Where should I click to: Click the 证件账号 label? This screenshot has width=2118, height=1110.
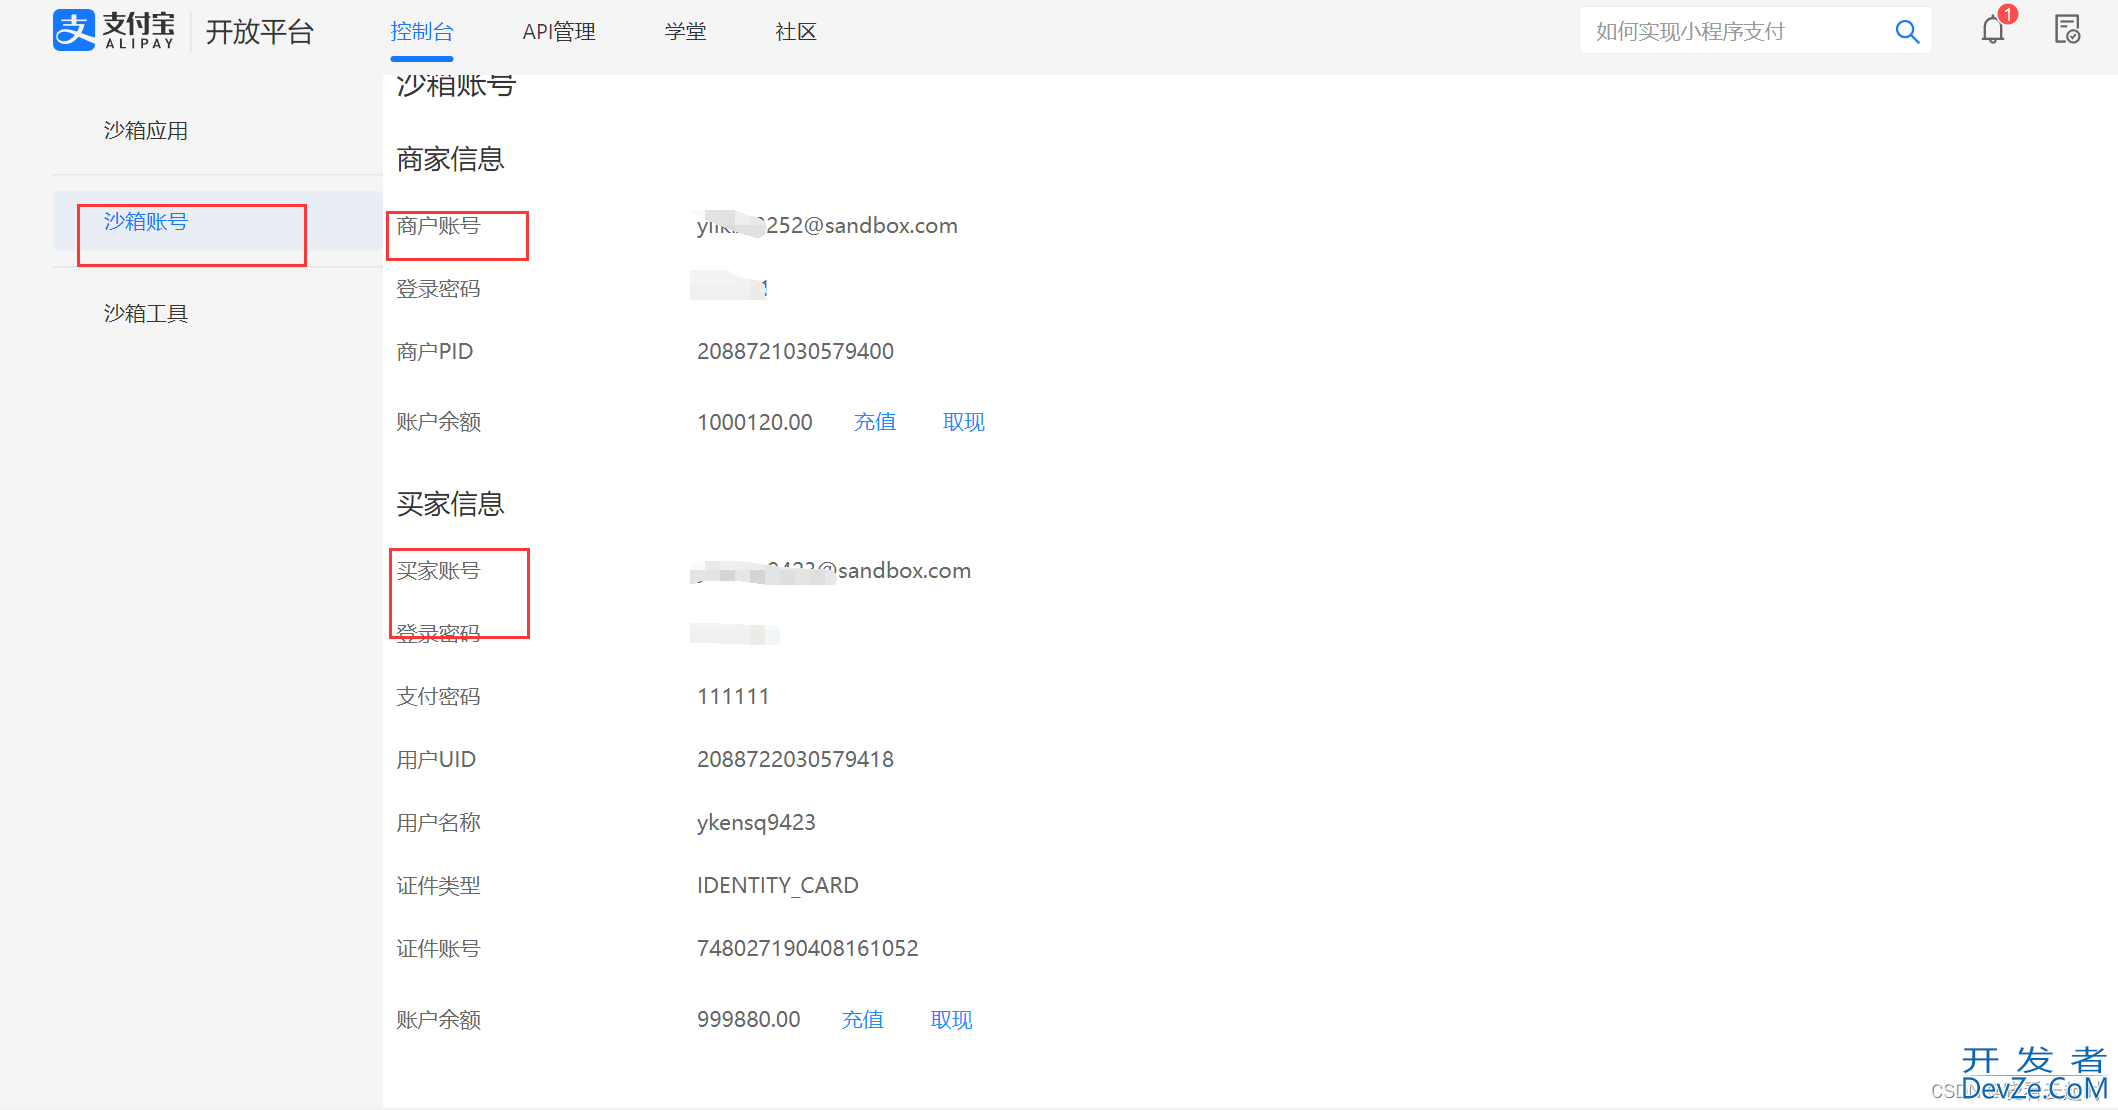[x=439, y=949]
